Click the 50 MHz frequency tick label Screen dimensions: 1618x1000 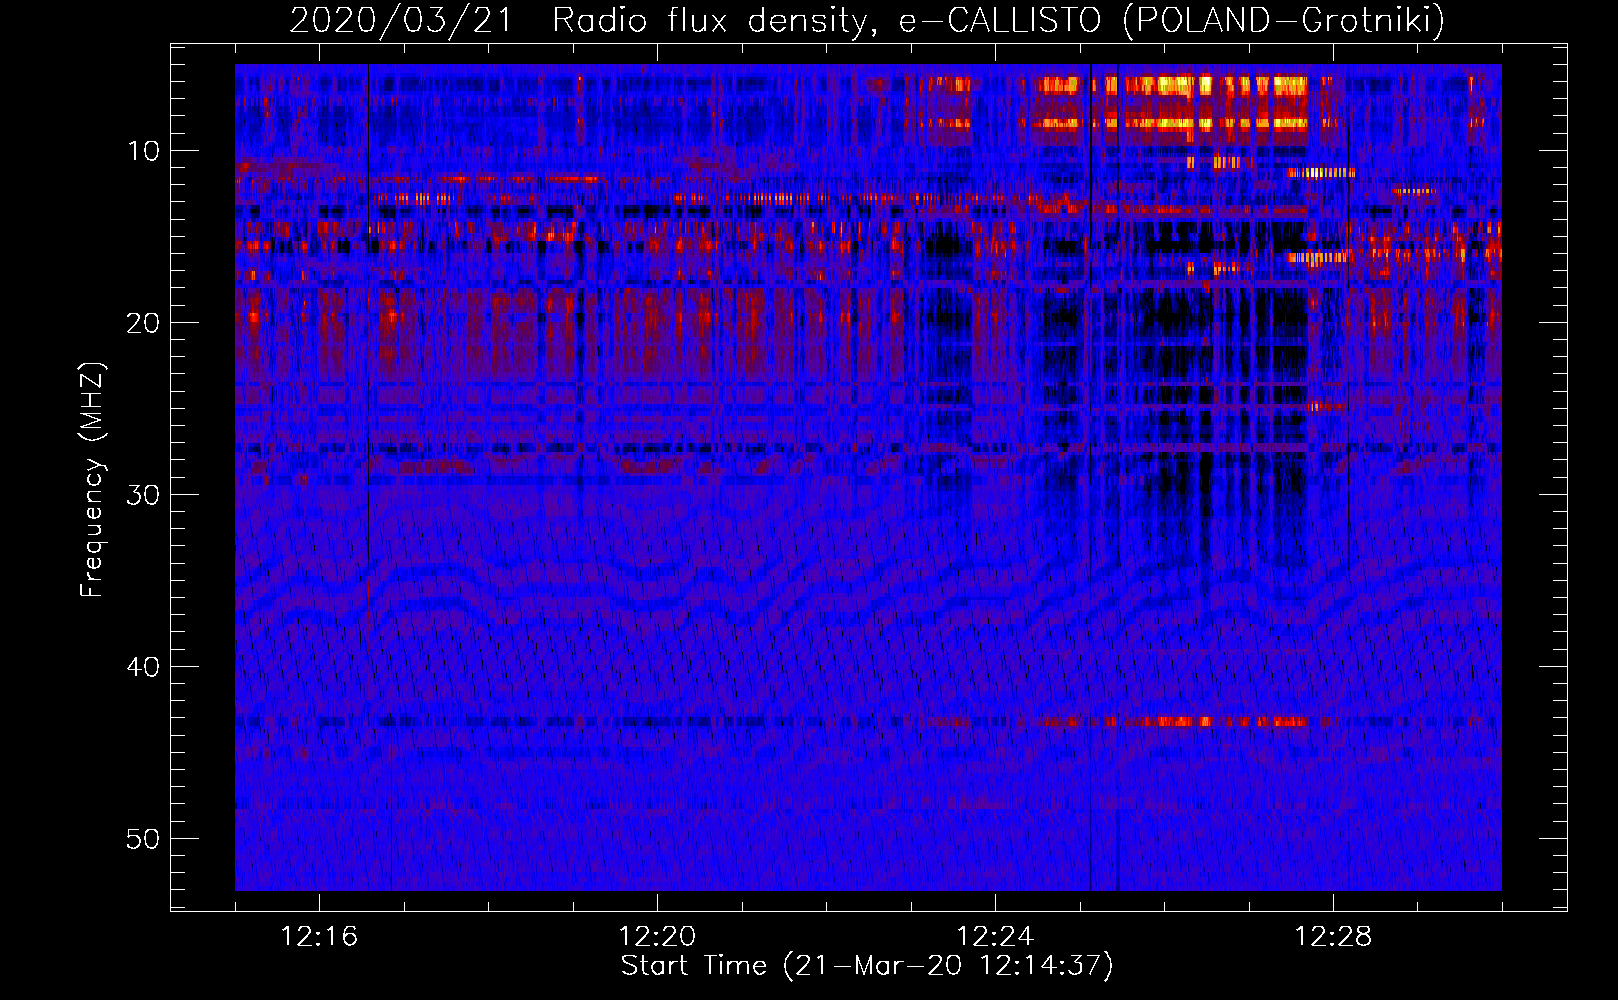pos(144,839)
